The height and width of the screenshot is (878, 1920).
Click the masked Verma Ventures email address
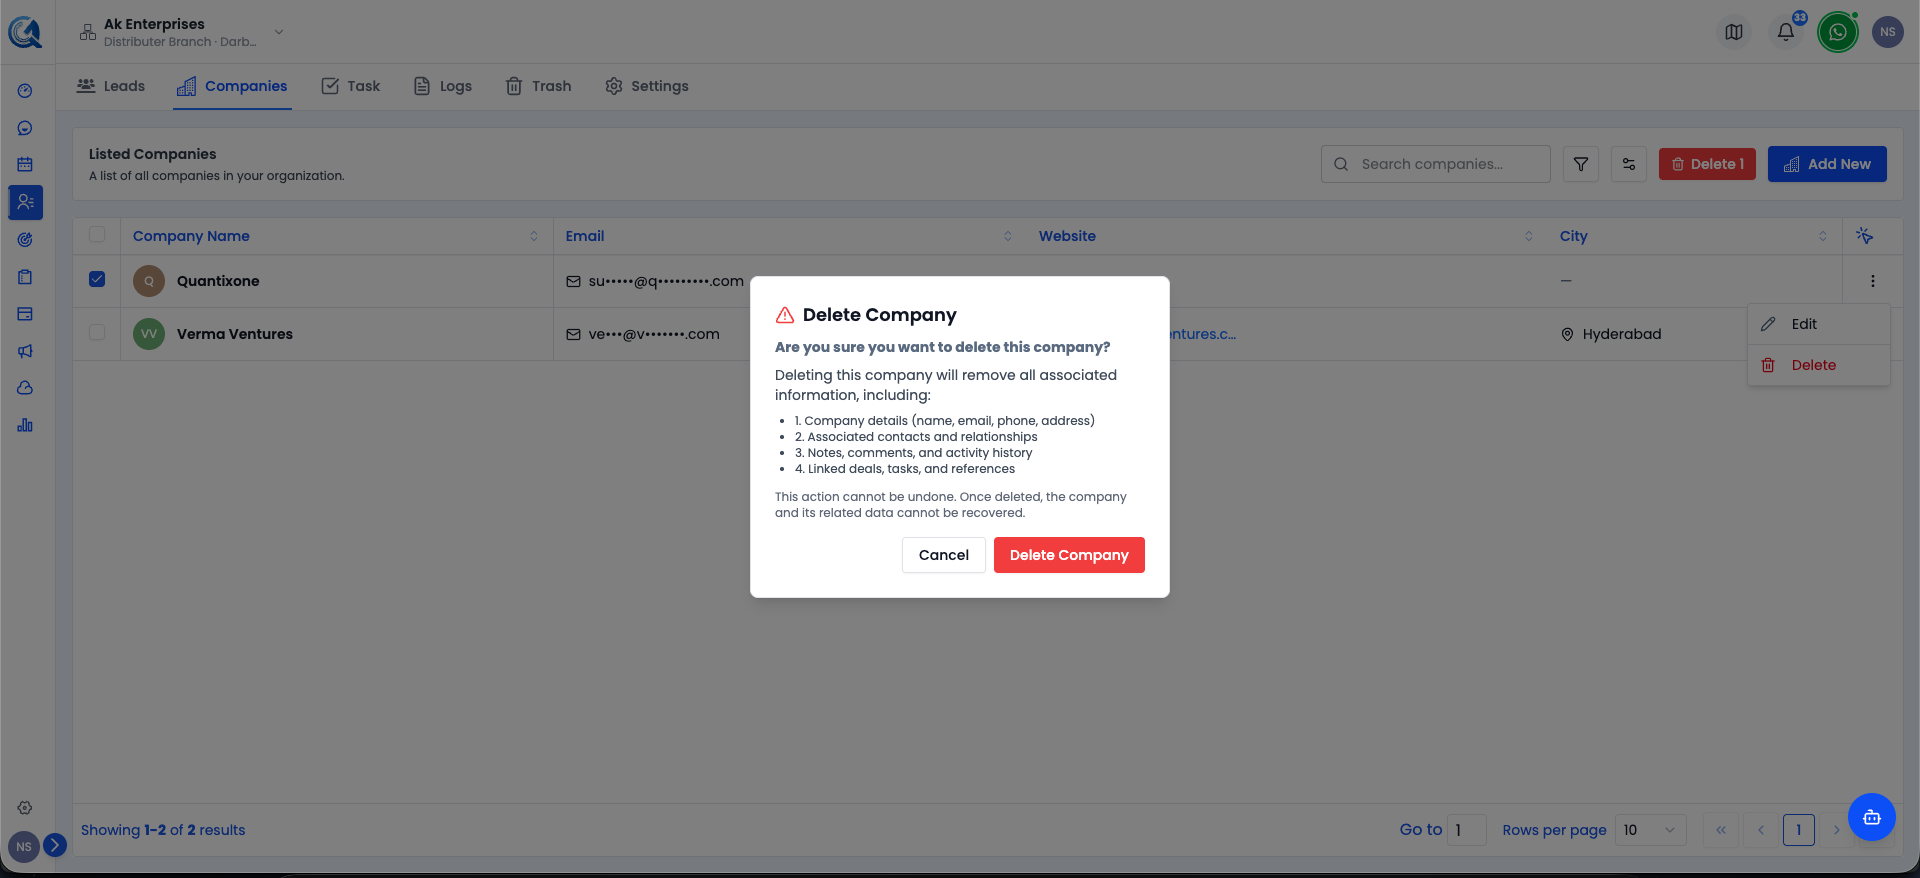click(654, 334)
